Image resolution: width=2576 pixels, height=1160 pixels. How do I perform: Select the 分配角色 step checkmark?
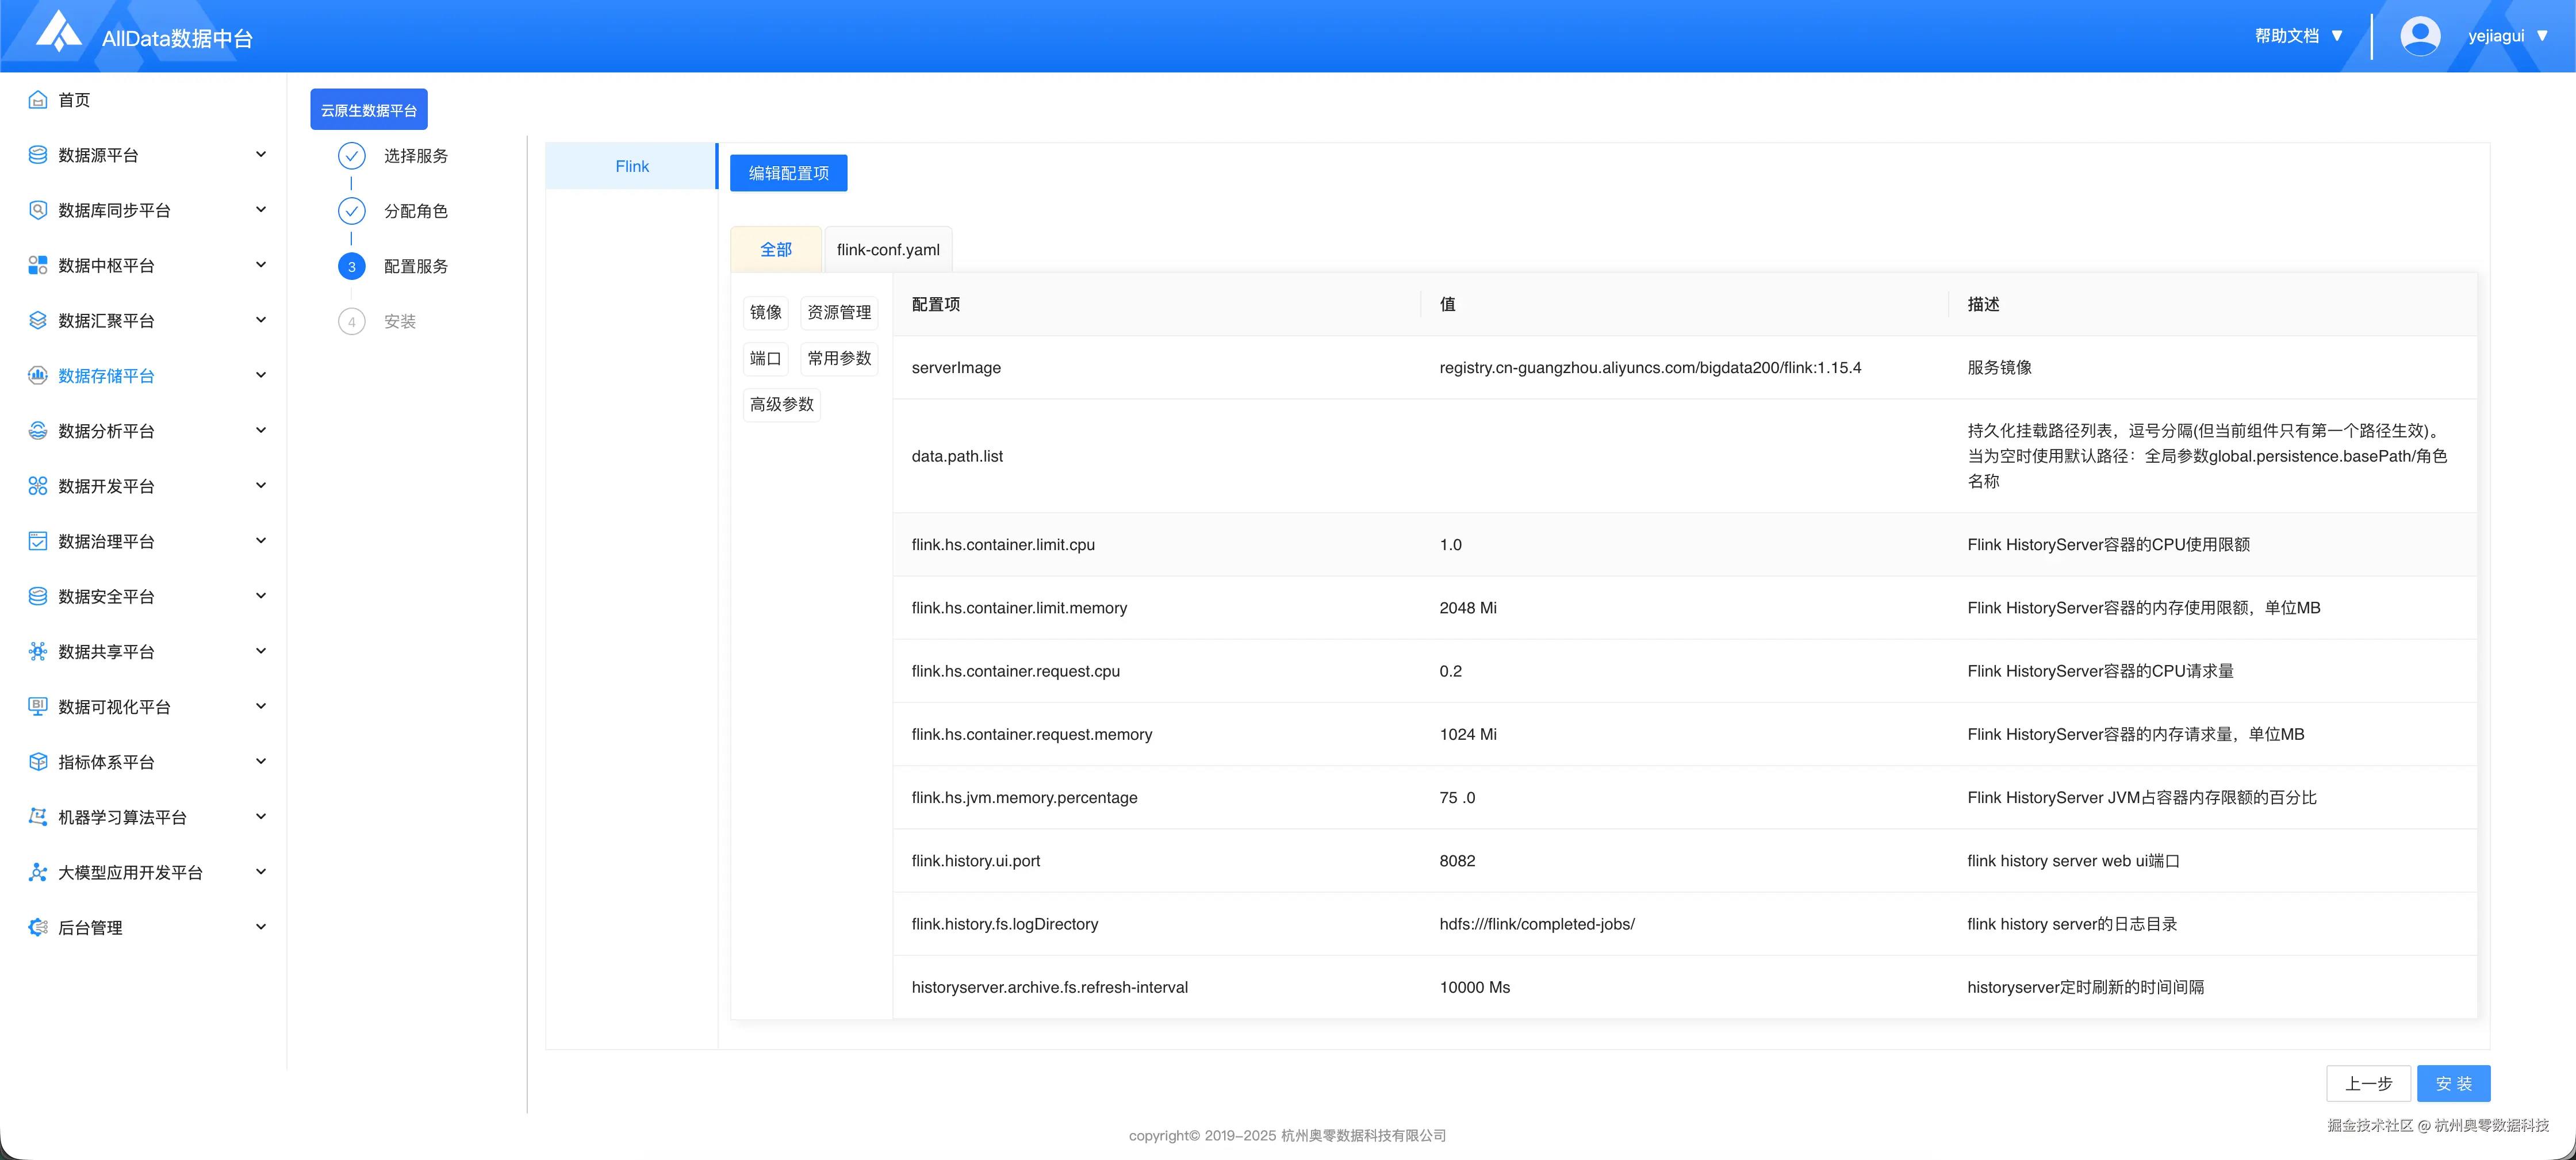pyautogui.click(x=351, y=211)
